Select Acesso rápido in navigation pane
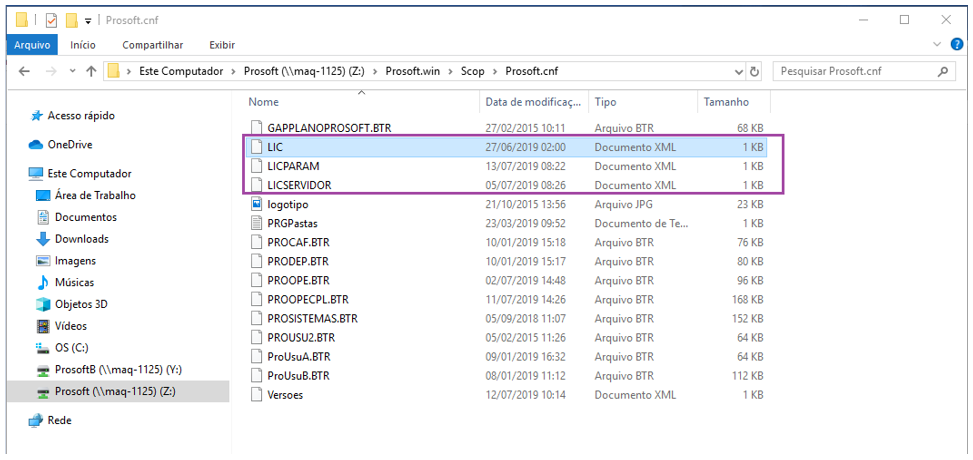973x460 pixels. 81,115
